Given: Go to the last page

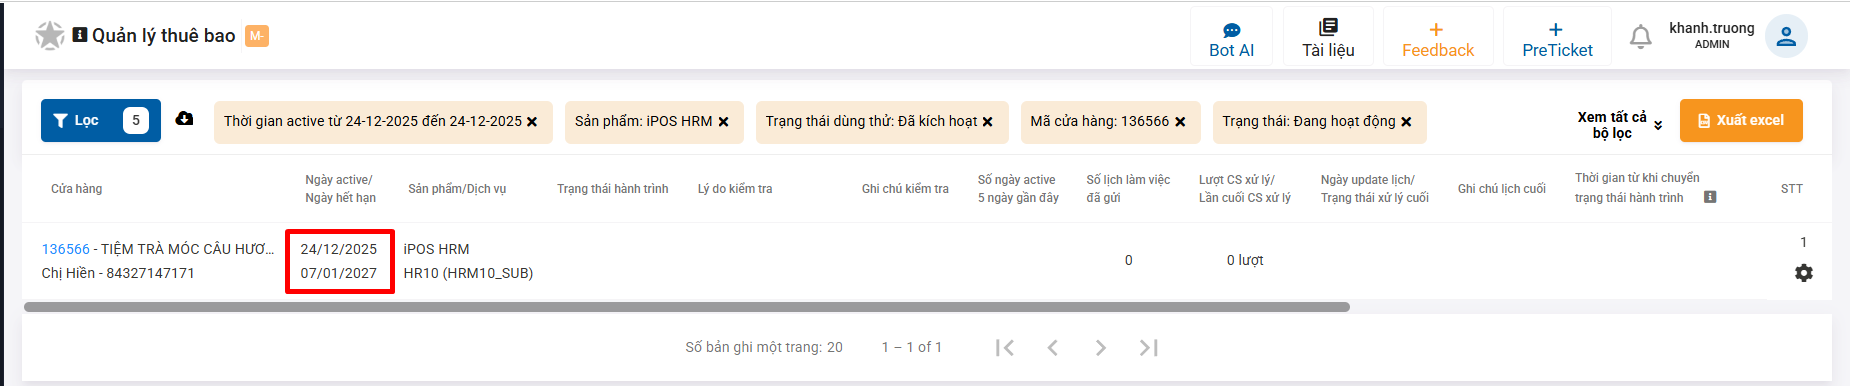Looking at the screenshot, I should coord(1149,347).
